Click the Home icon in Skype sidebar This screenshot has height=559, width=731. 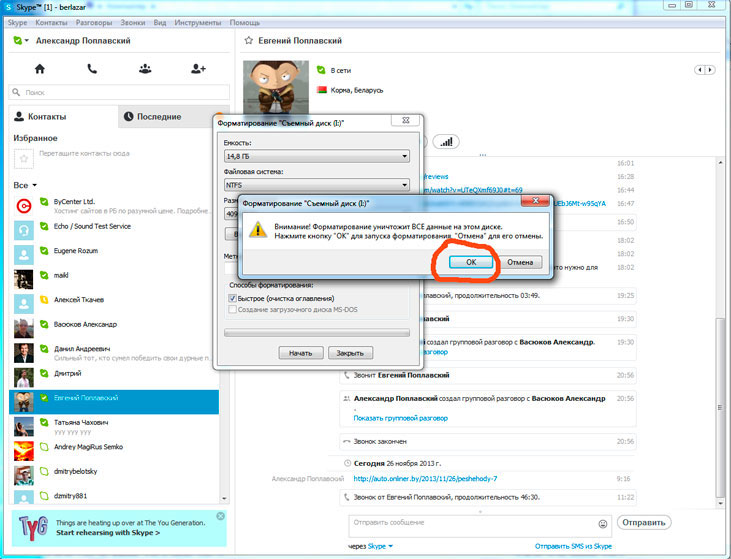click(x=40, y=69)
